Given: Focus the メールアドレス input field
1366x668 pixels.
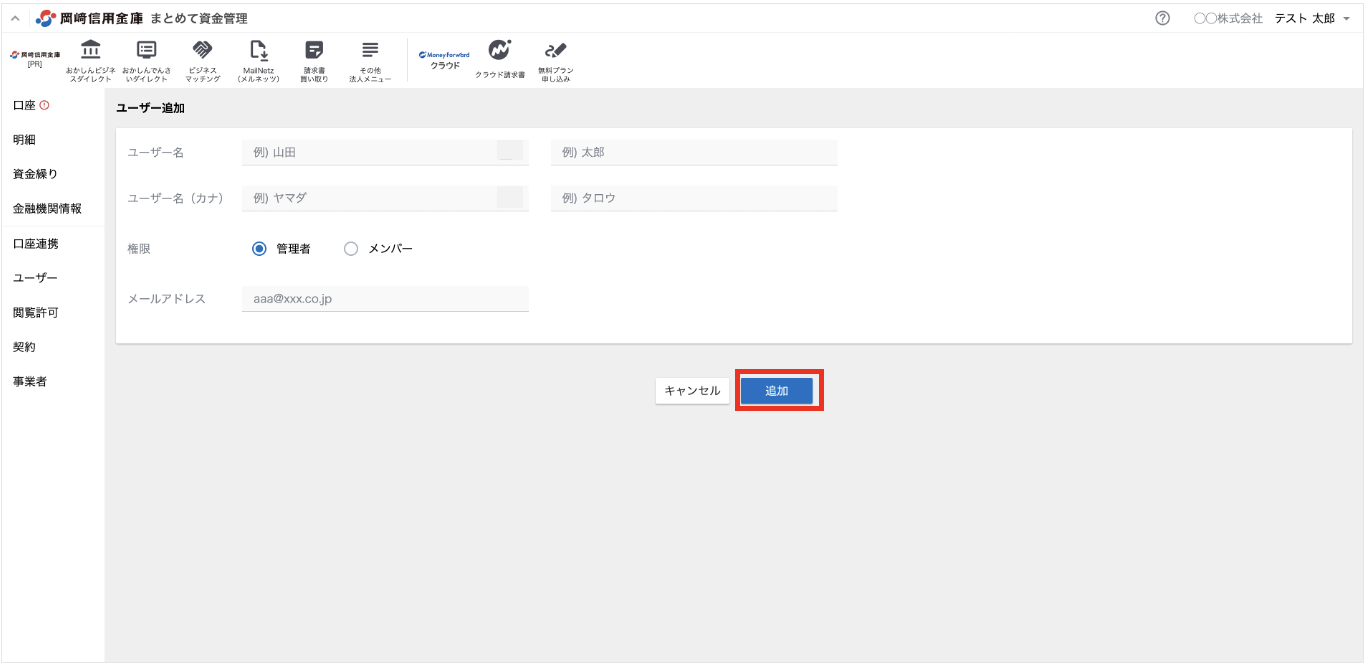Looking at the screenshot, I should 385,298.
